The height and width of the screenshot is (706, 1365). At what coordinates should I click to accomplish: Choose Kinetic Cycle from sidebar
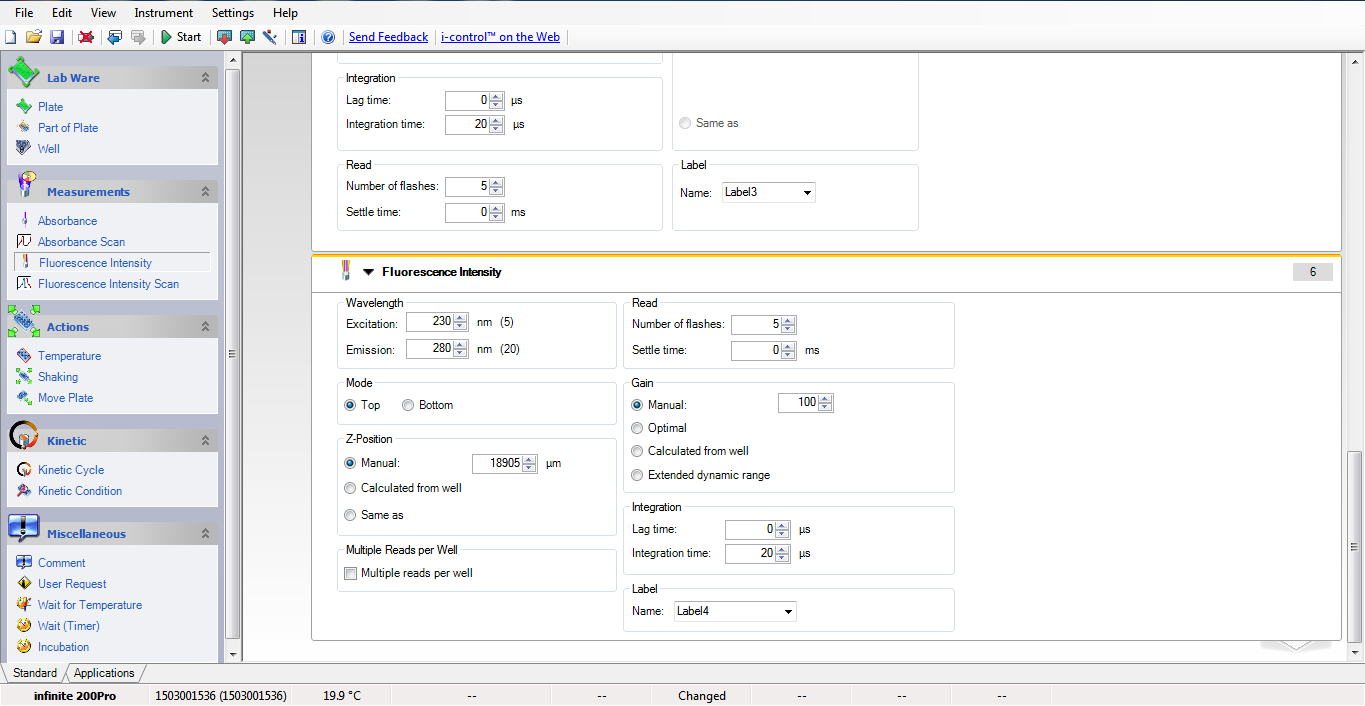[70, 470]
